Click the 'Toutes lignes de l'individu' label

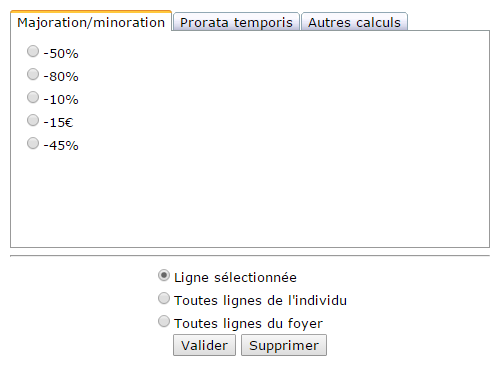260,300
